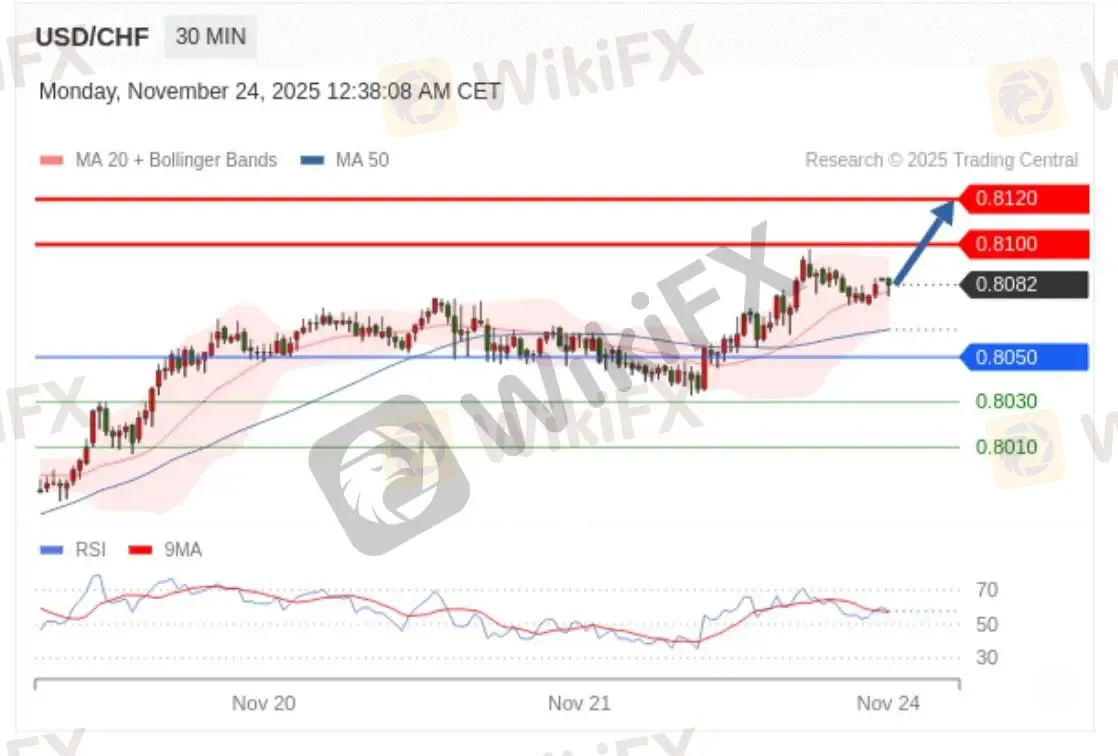
Task: Click the 0.8030 green support value
Action: pos(1006,402)
